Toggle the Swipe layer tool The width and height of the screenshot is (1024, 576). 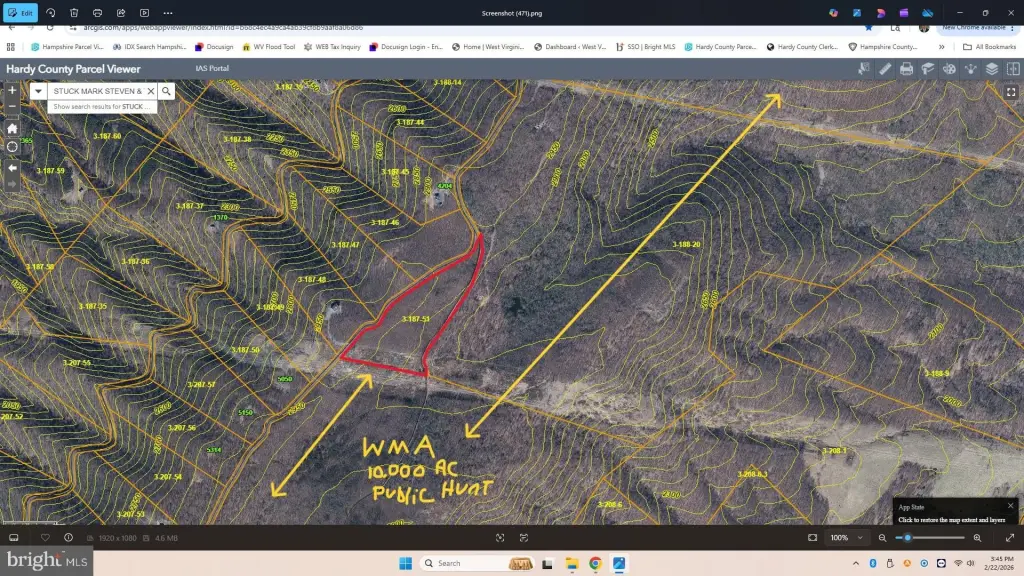point(1012,69)
